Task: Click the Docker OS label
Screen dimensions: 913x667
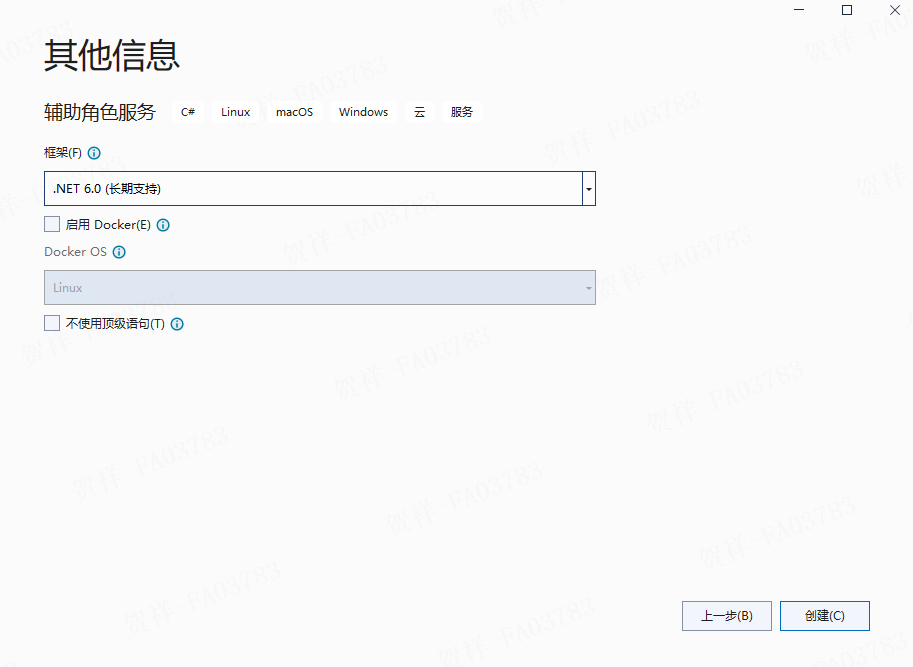Action: click(x=75, y=252)
